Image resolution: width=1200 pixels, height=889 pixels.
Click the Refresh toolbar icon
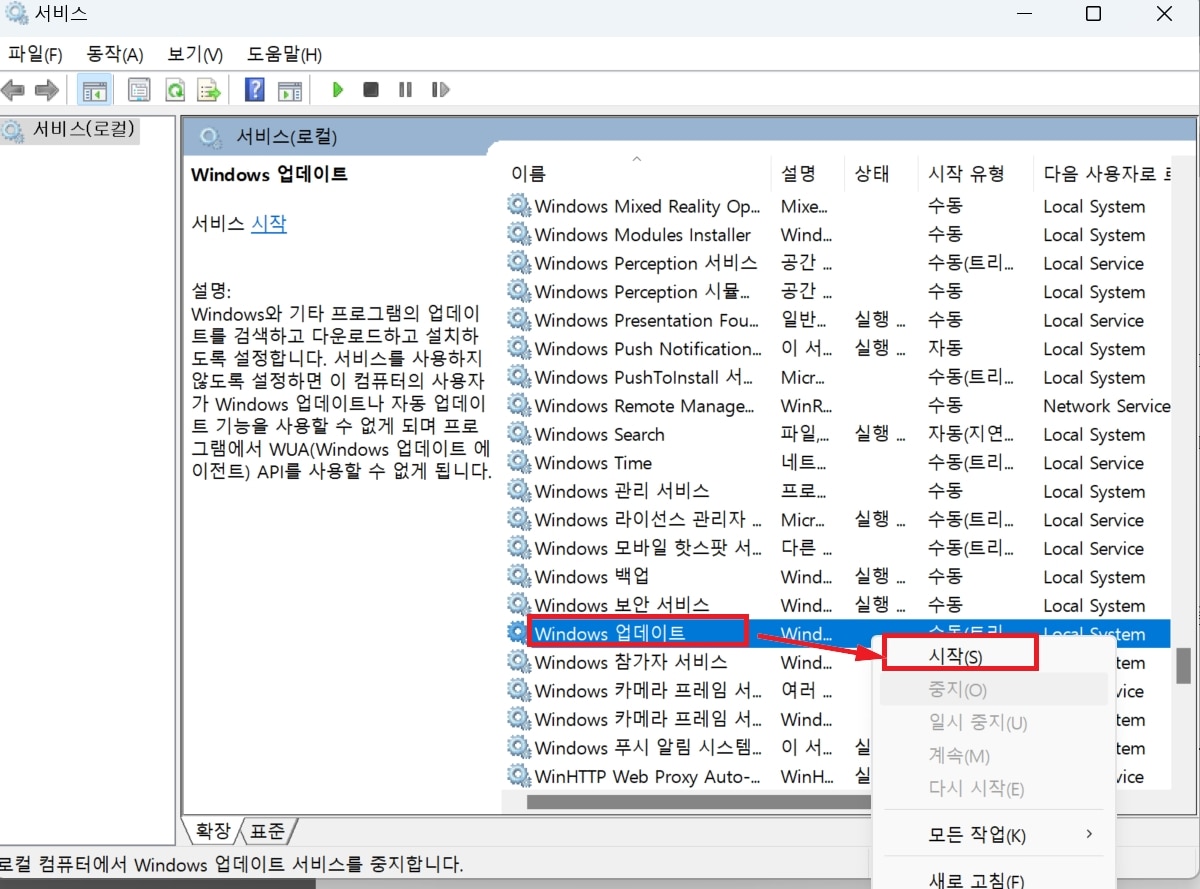pos(174,90)
